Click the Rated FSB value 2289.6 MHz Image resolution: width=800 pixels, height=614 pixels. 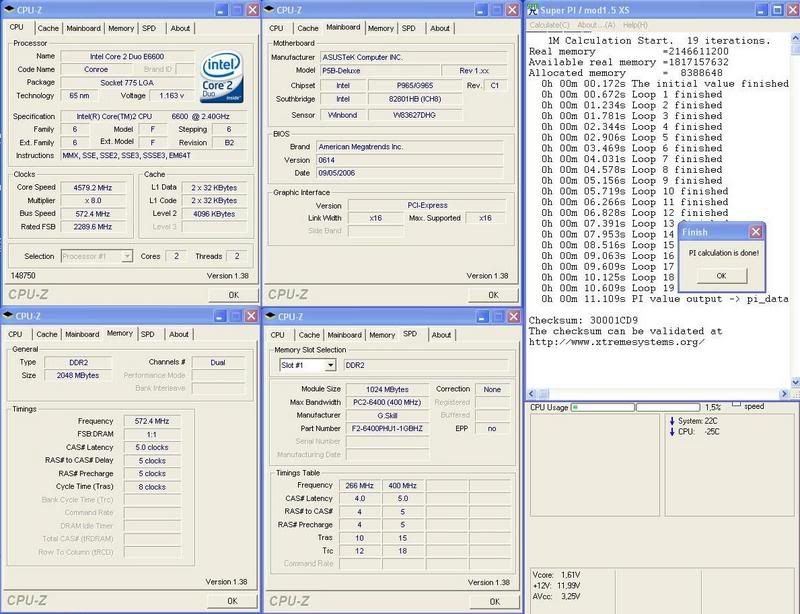[93, 227]
